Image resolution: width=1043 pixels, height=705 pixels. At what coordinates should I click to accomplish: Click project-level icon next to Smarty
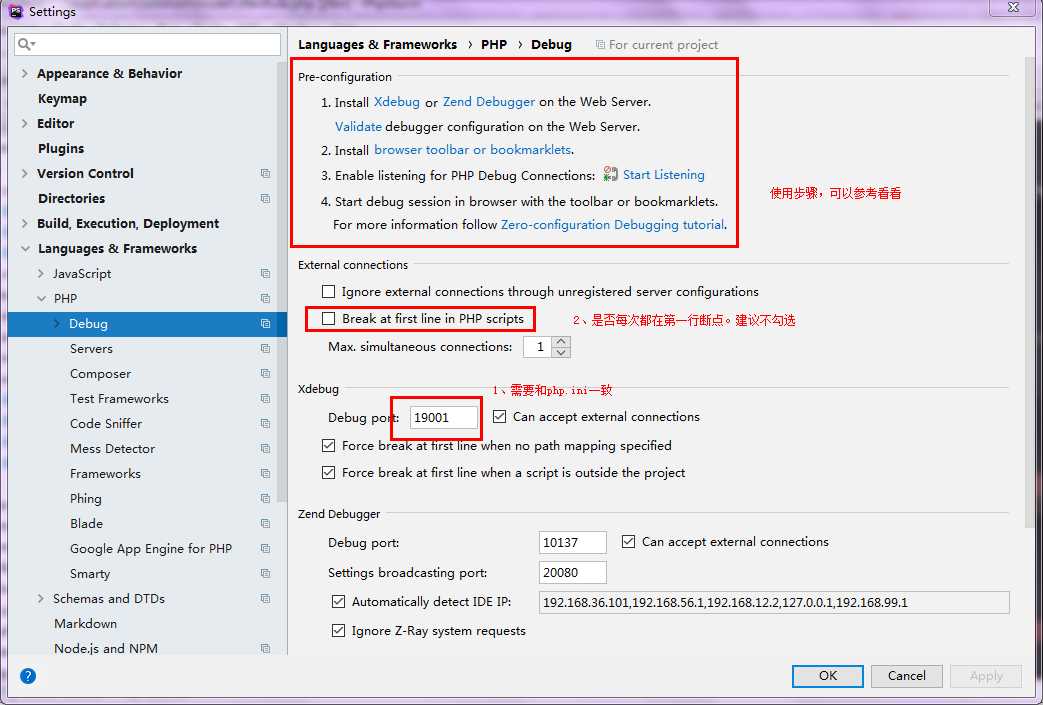[265, 573]
